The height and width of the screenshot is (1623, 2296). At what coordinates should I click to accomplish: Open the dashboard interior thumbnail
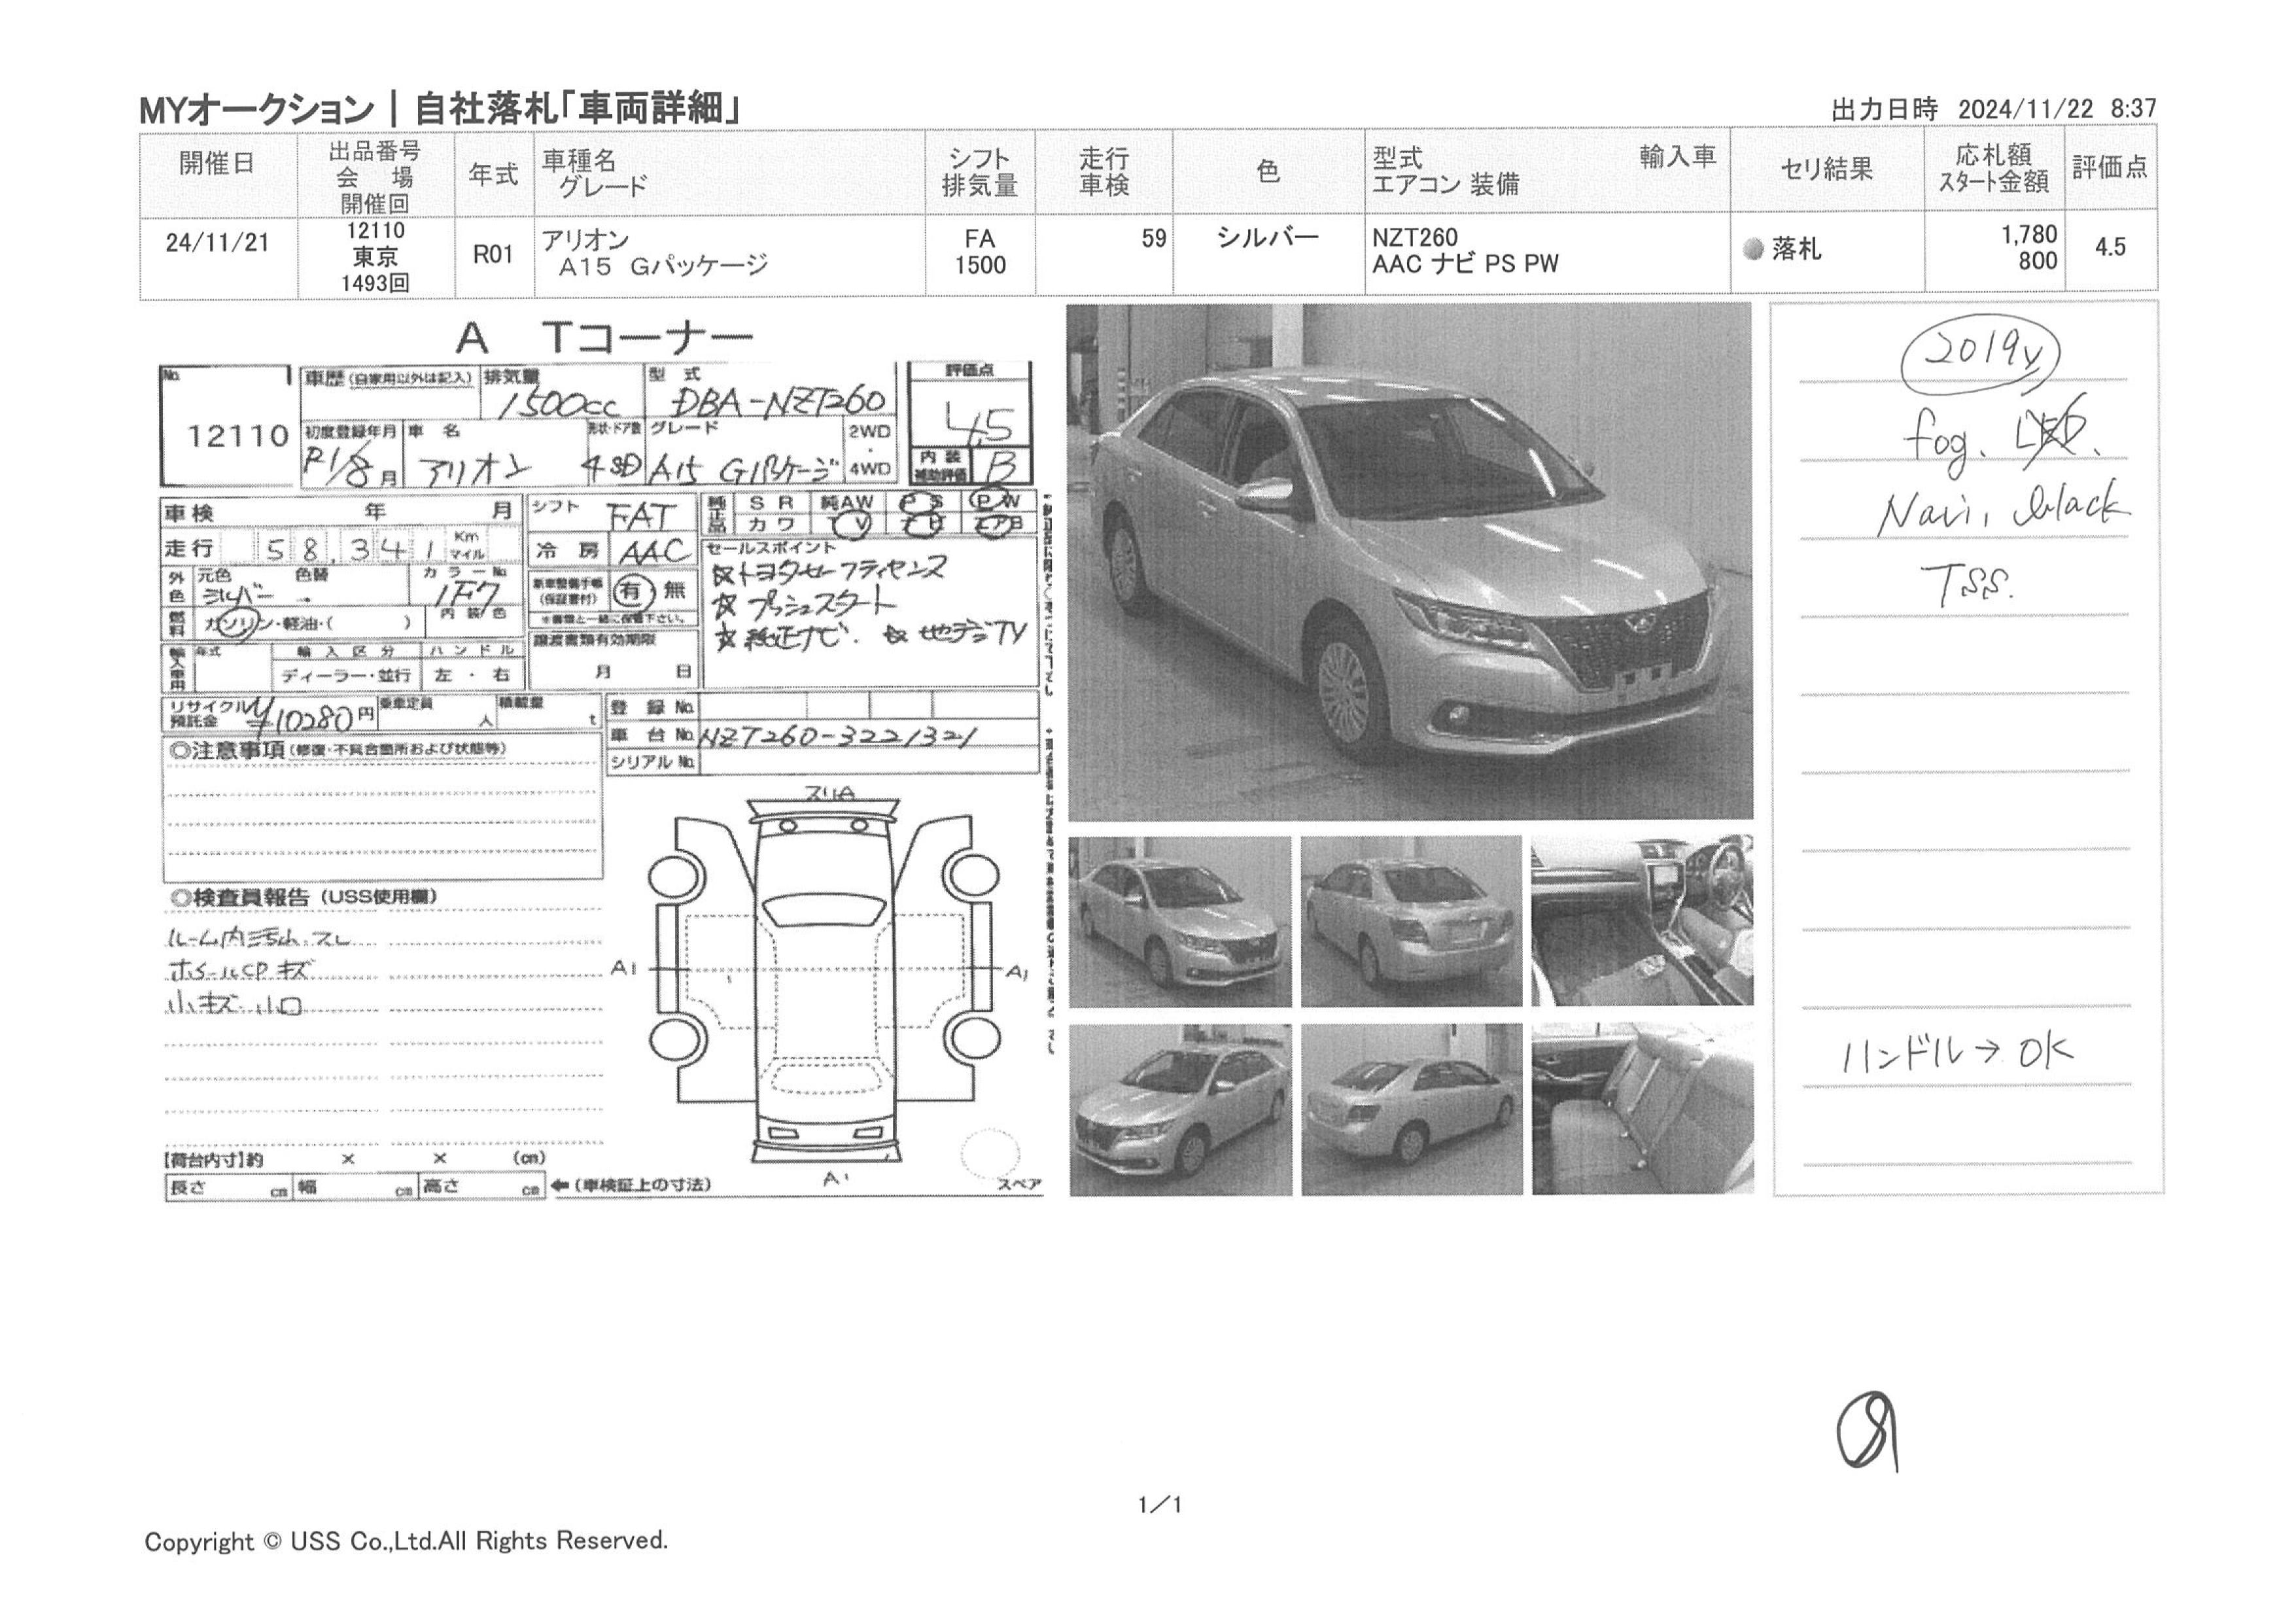pos(1642,921)
